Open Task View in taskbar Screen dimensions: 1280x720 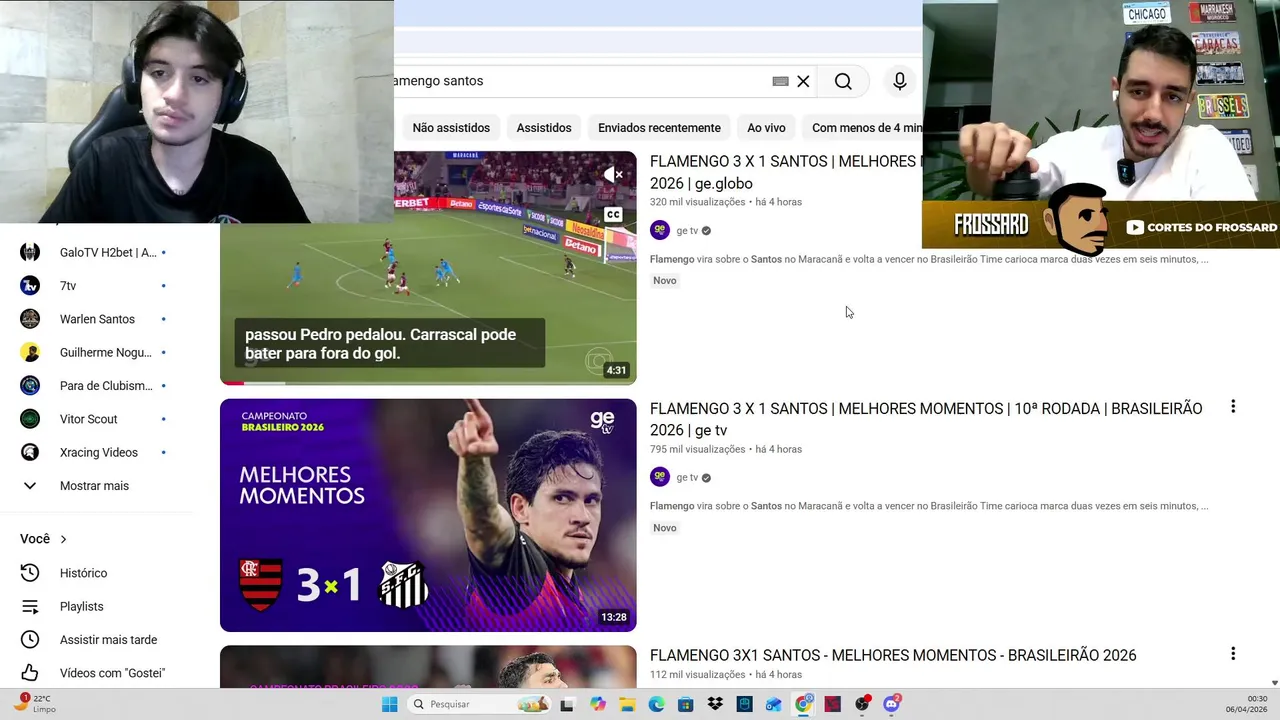coord(568,704)
